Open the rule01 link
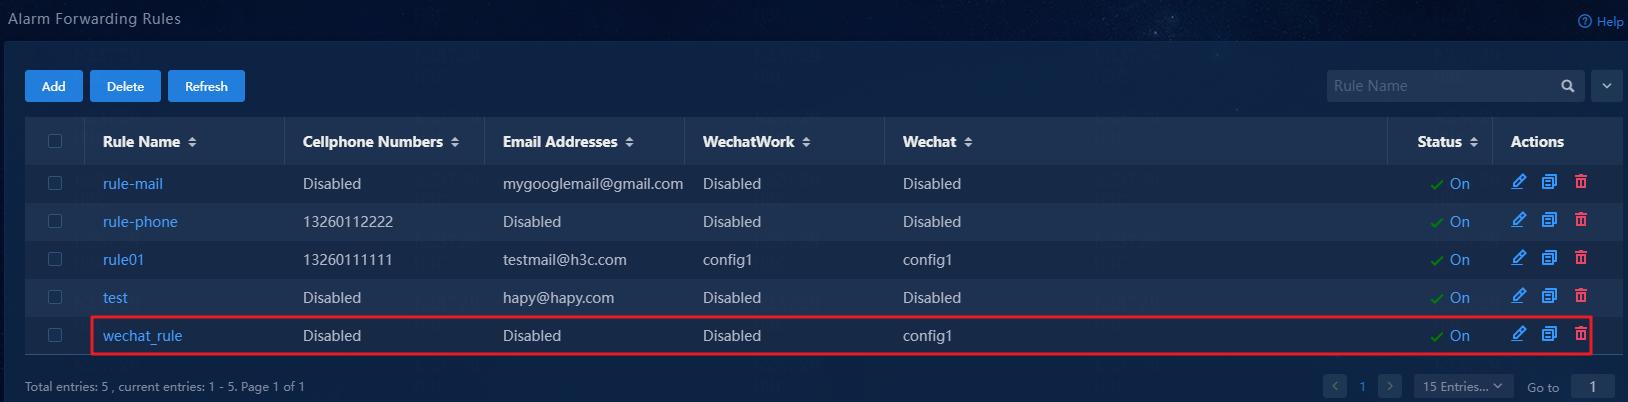The width and height of the screenshot is (1628, 402). coord(123,260)
